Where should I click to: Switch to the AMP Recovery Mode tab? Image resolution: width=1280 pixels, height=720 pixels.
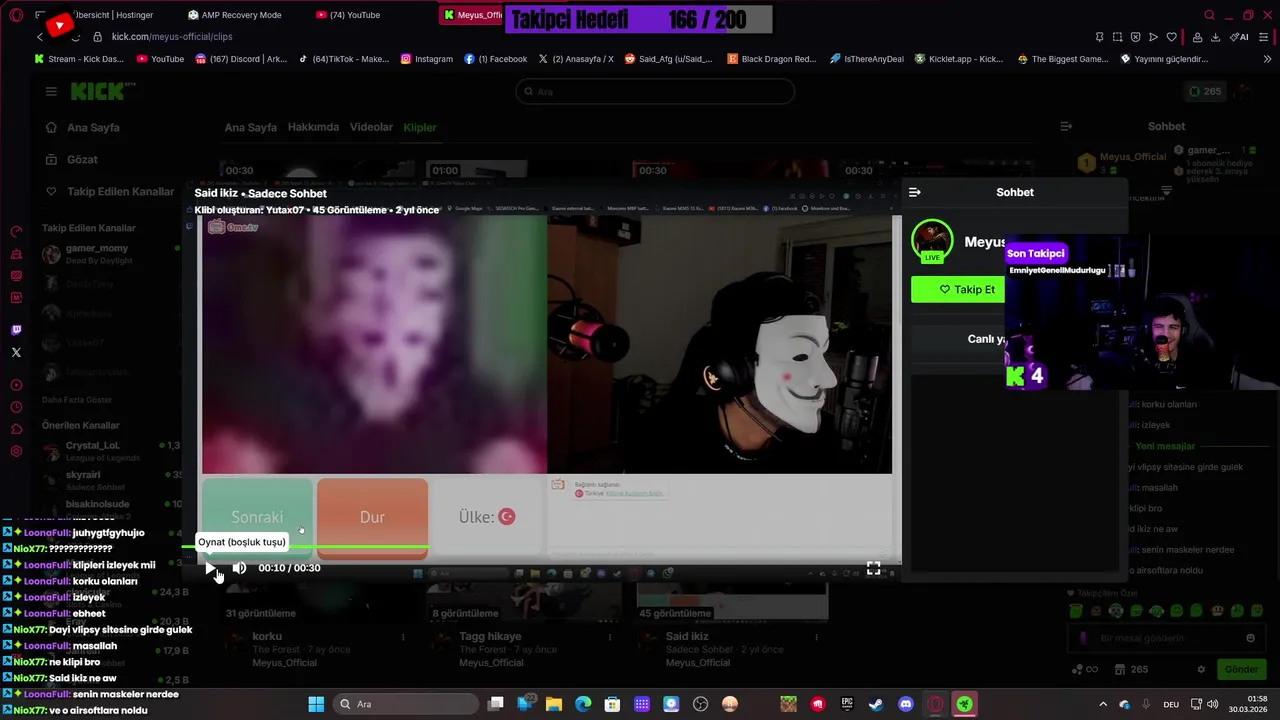(235, 15)
